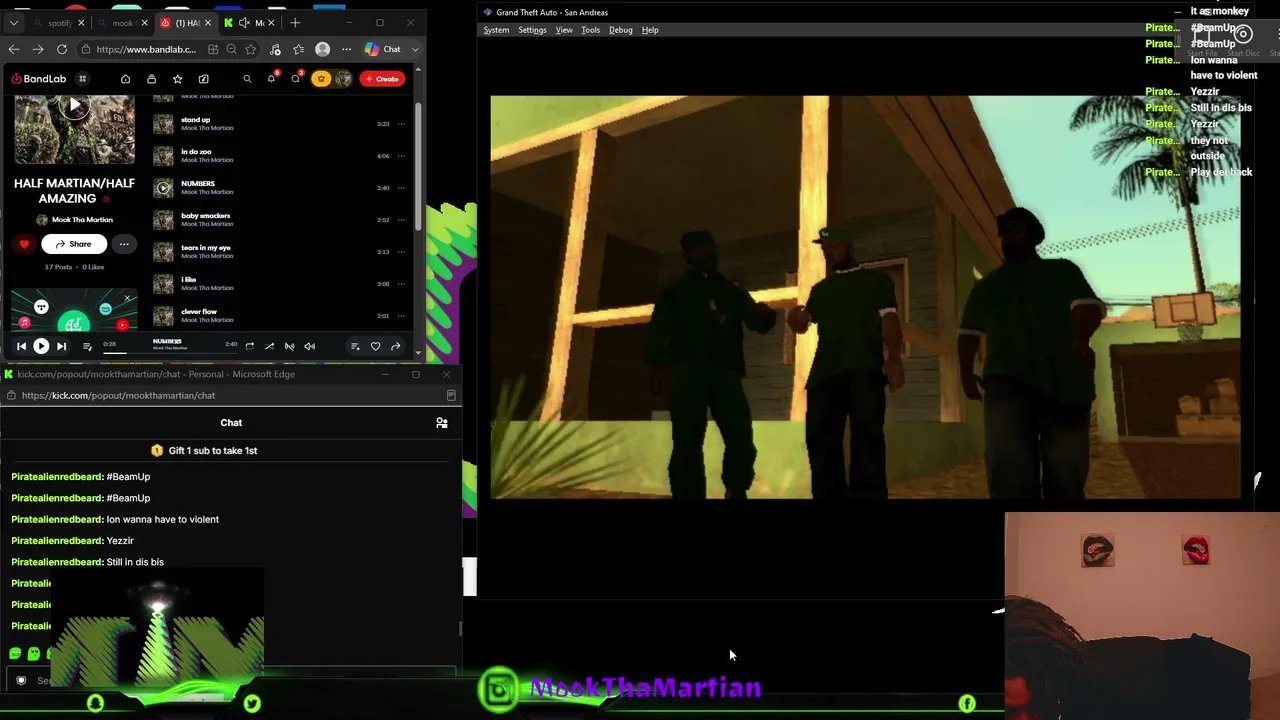Add BandLab page to Edge favorites

click(250, 49)
